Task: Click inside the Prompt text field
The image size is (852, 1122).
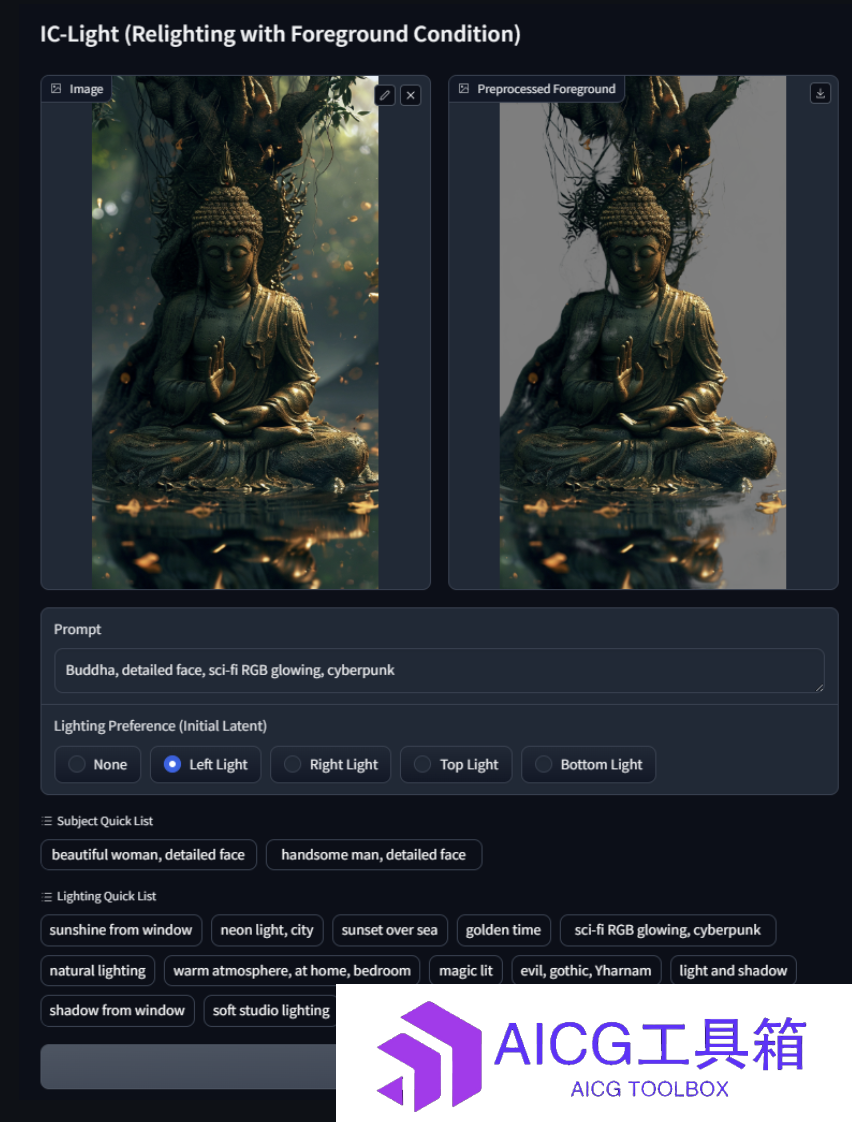Action: coord(439,670)
